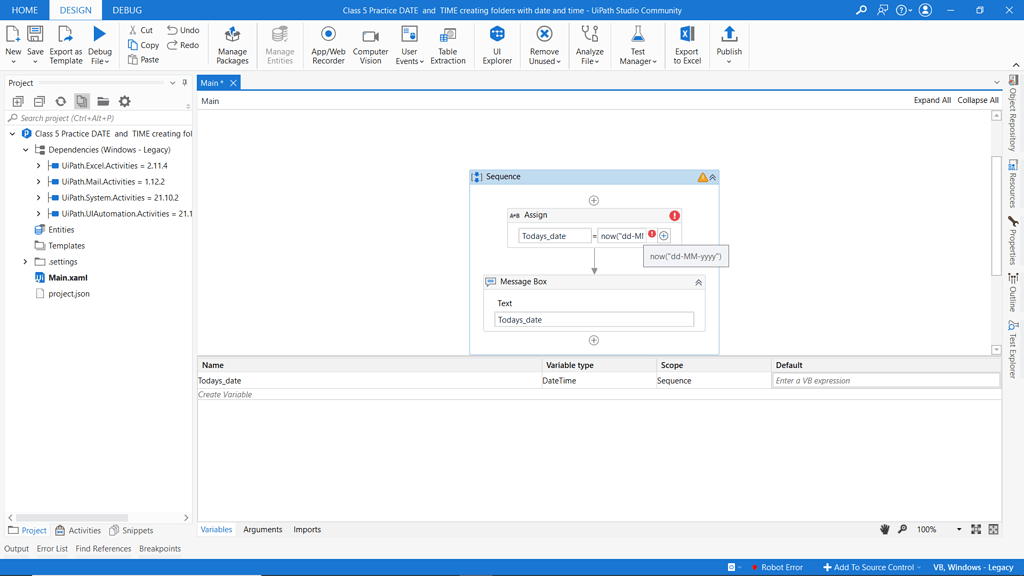
Task: Open the Arguments tab
Action: pos(263,530)
